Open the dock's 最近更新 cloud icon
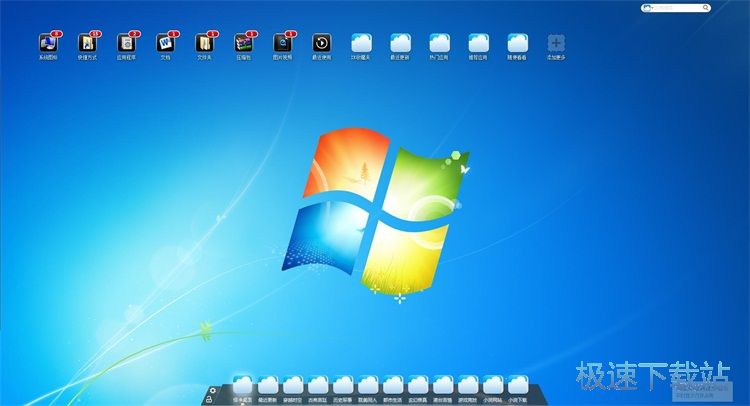 (x=268, y=386)
